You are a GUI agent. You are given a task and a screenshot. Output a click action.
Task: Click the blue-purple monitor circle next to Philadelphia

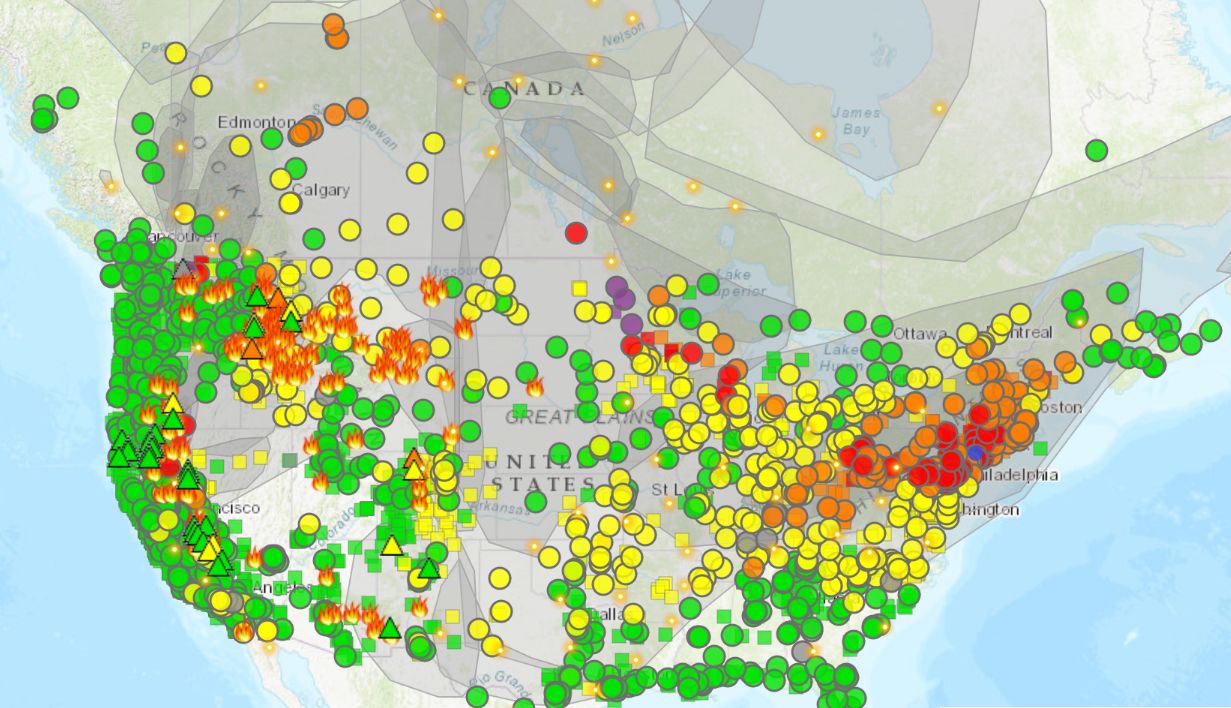pyautogui.click(x=975, y=452)
